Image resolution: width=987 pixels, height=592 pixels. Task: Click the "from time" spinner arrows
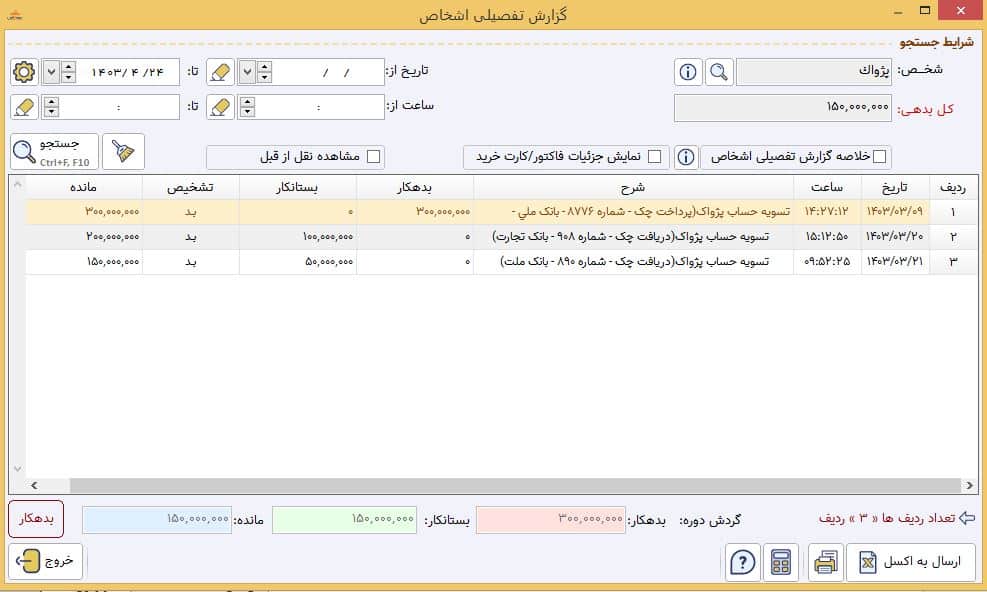point(247,107)
